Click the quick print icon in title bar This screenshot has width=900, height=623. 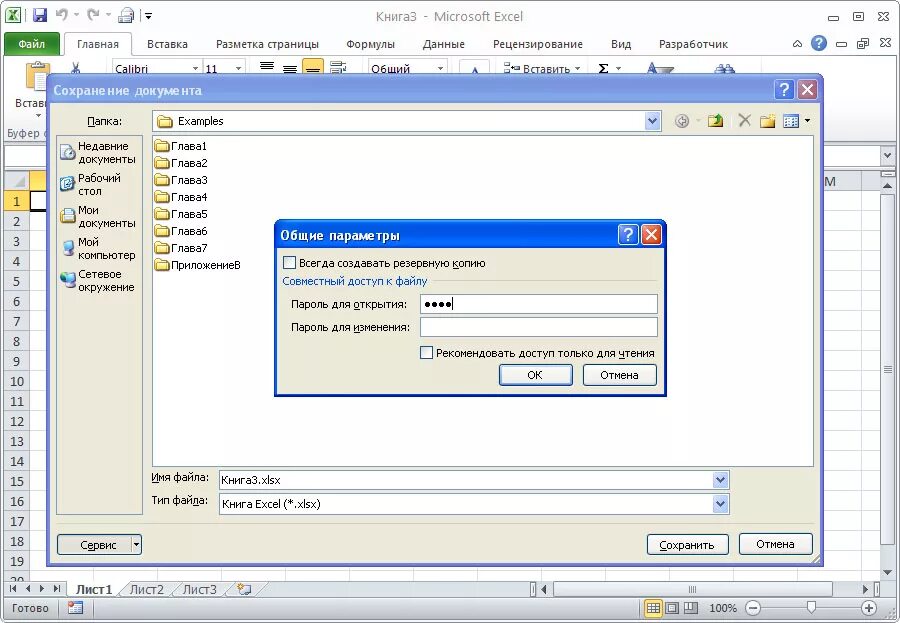tap(126, 16)
